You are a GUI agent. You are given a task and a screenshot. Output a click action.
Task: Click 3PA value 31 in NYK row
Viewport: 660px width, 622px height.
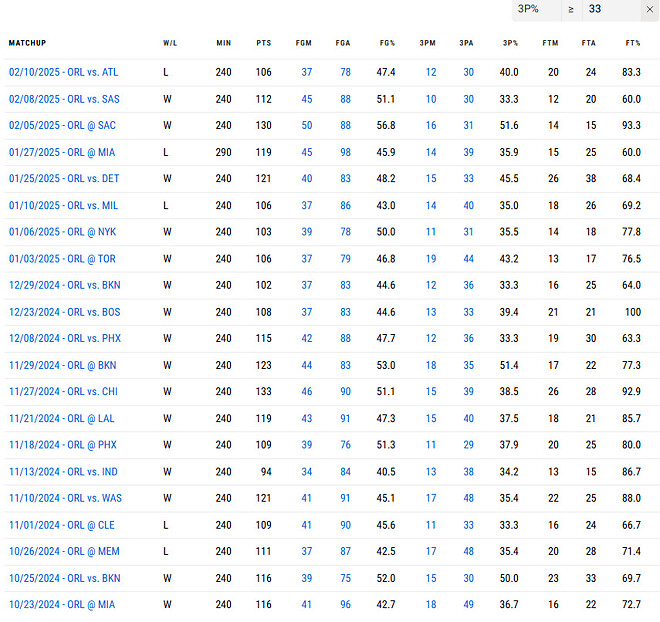468,232
